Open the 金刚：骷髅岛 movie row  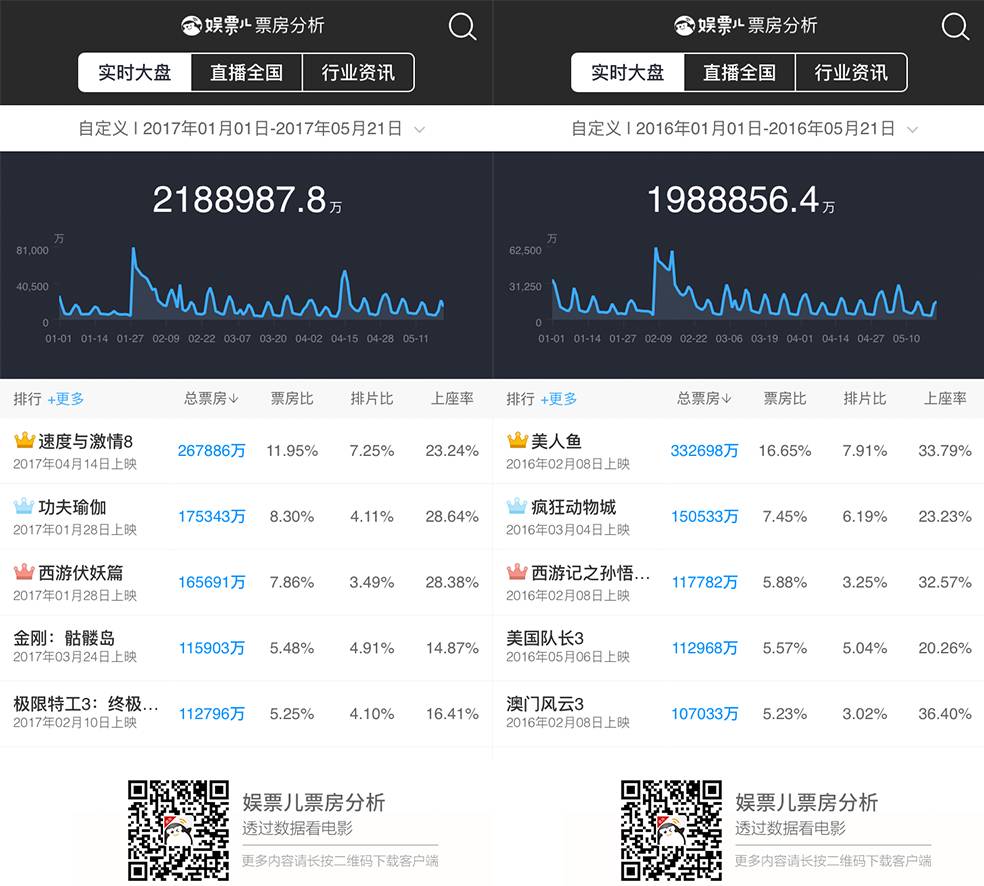coord(246,648)
